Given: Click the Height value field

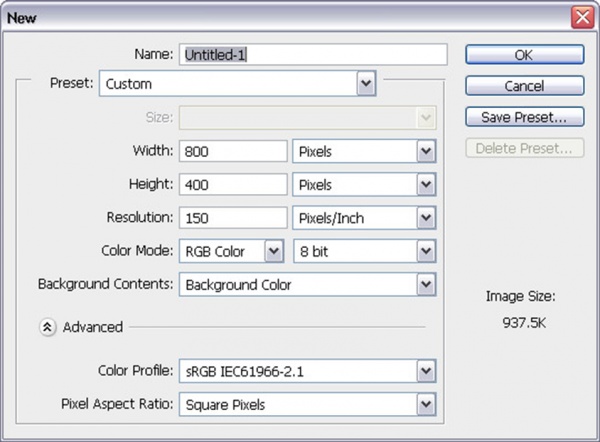Looking at the screenshot, I should (x=233, y=185).
